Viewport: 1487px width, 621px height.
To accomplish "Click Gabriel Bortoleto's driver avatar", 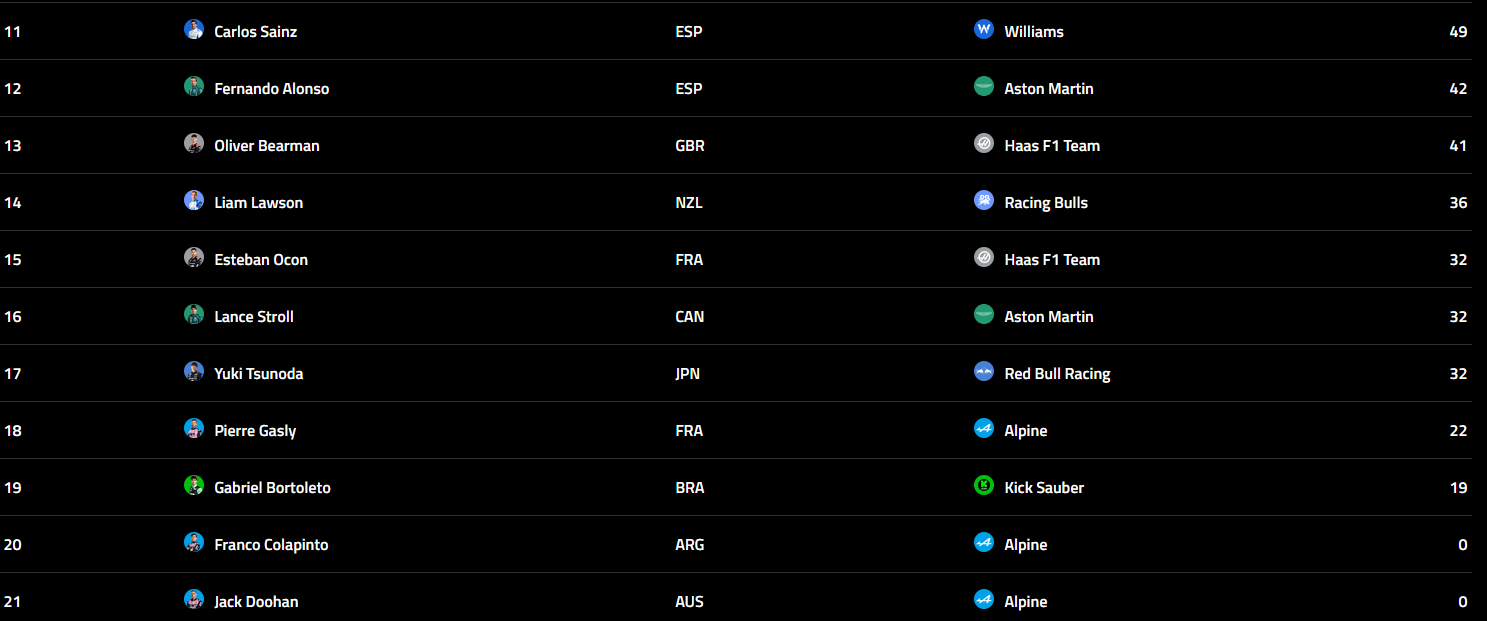I will click(194, 486).
